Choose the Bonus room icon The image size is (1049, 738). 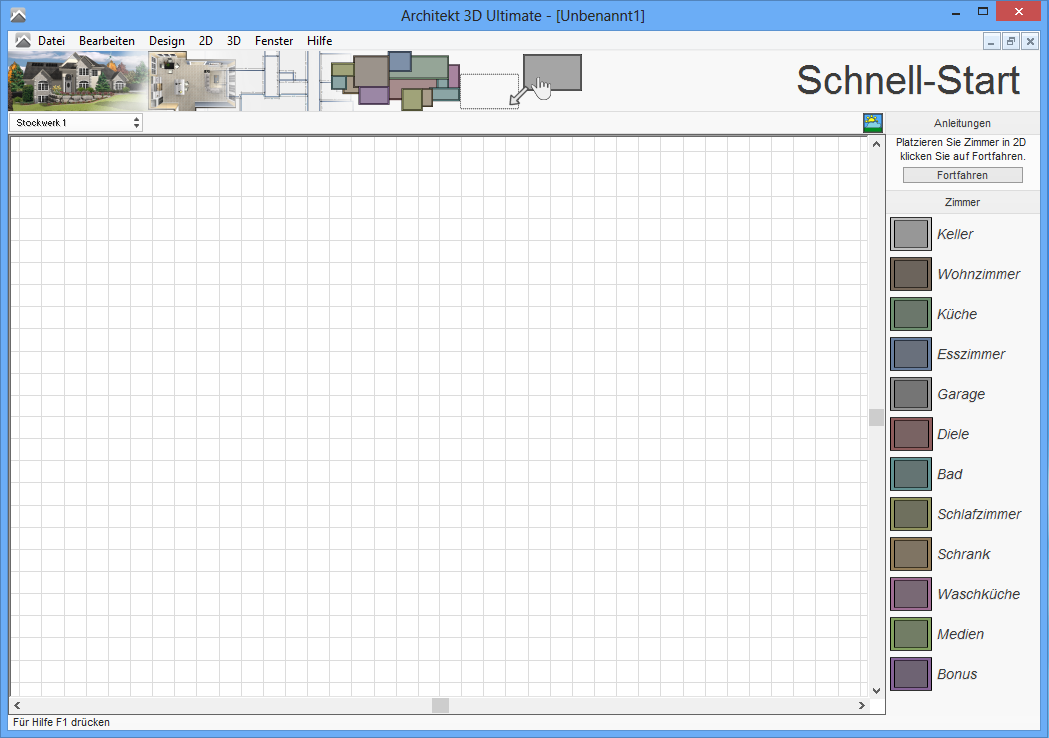coord(911,674)
